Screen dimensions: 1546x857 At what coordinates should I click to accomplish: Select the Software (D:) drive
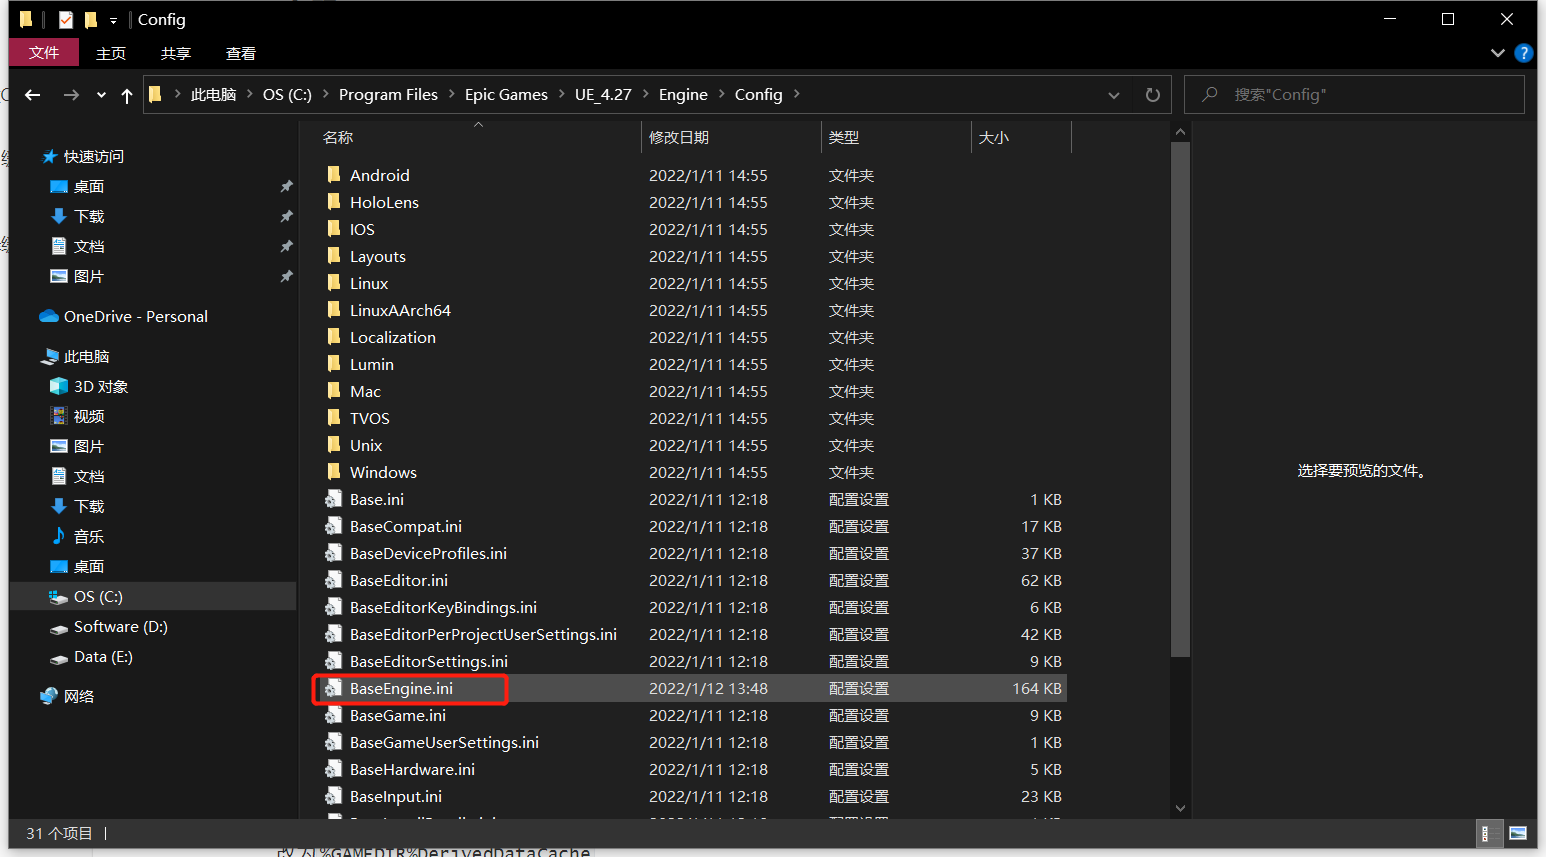tap(121, 626)
